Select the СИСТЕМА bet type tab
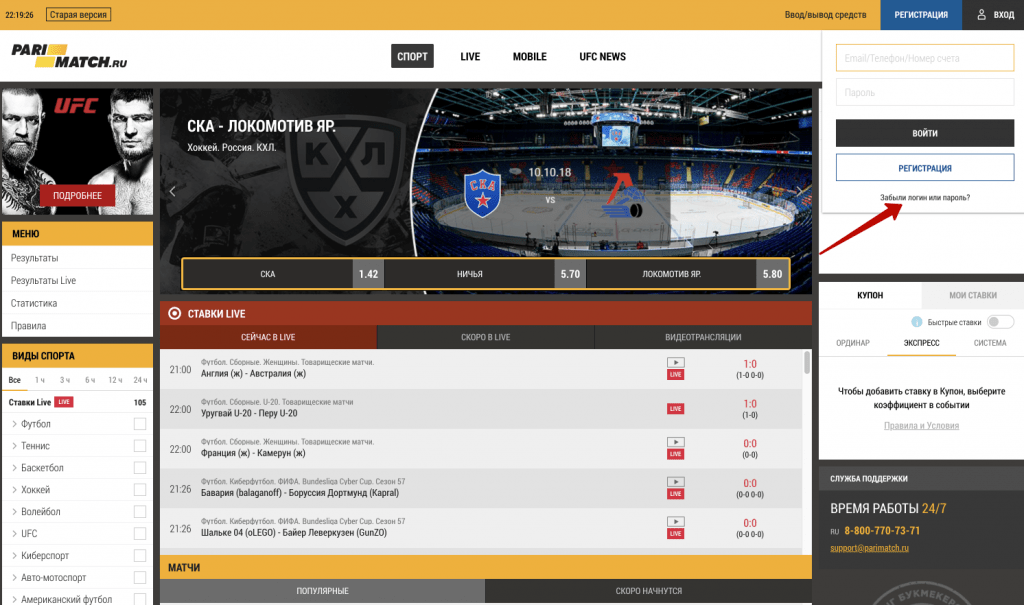The image size is (1024, 605). (x=989, y=343)
